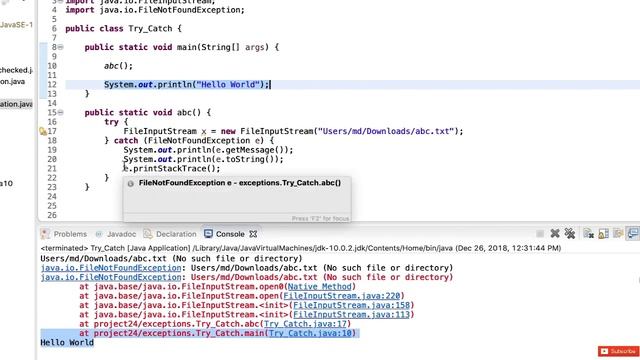Screen dimensions: 640x360
Task: Place cursor on the abc(); call line
Action: [118, 66]
